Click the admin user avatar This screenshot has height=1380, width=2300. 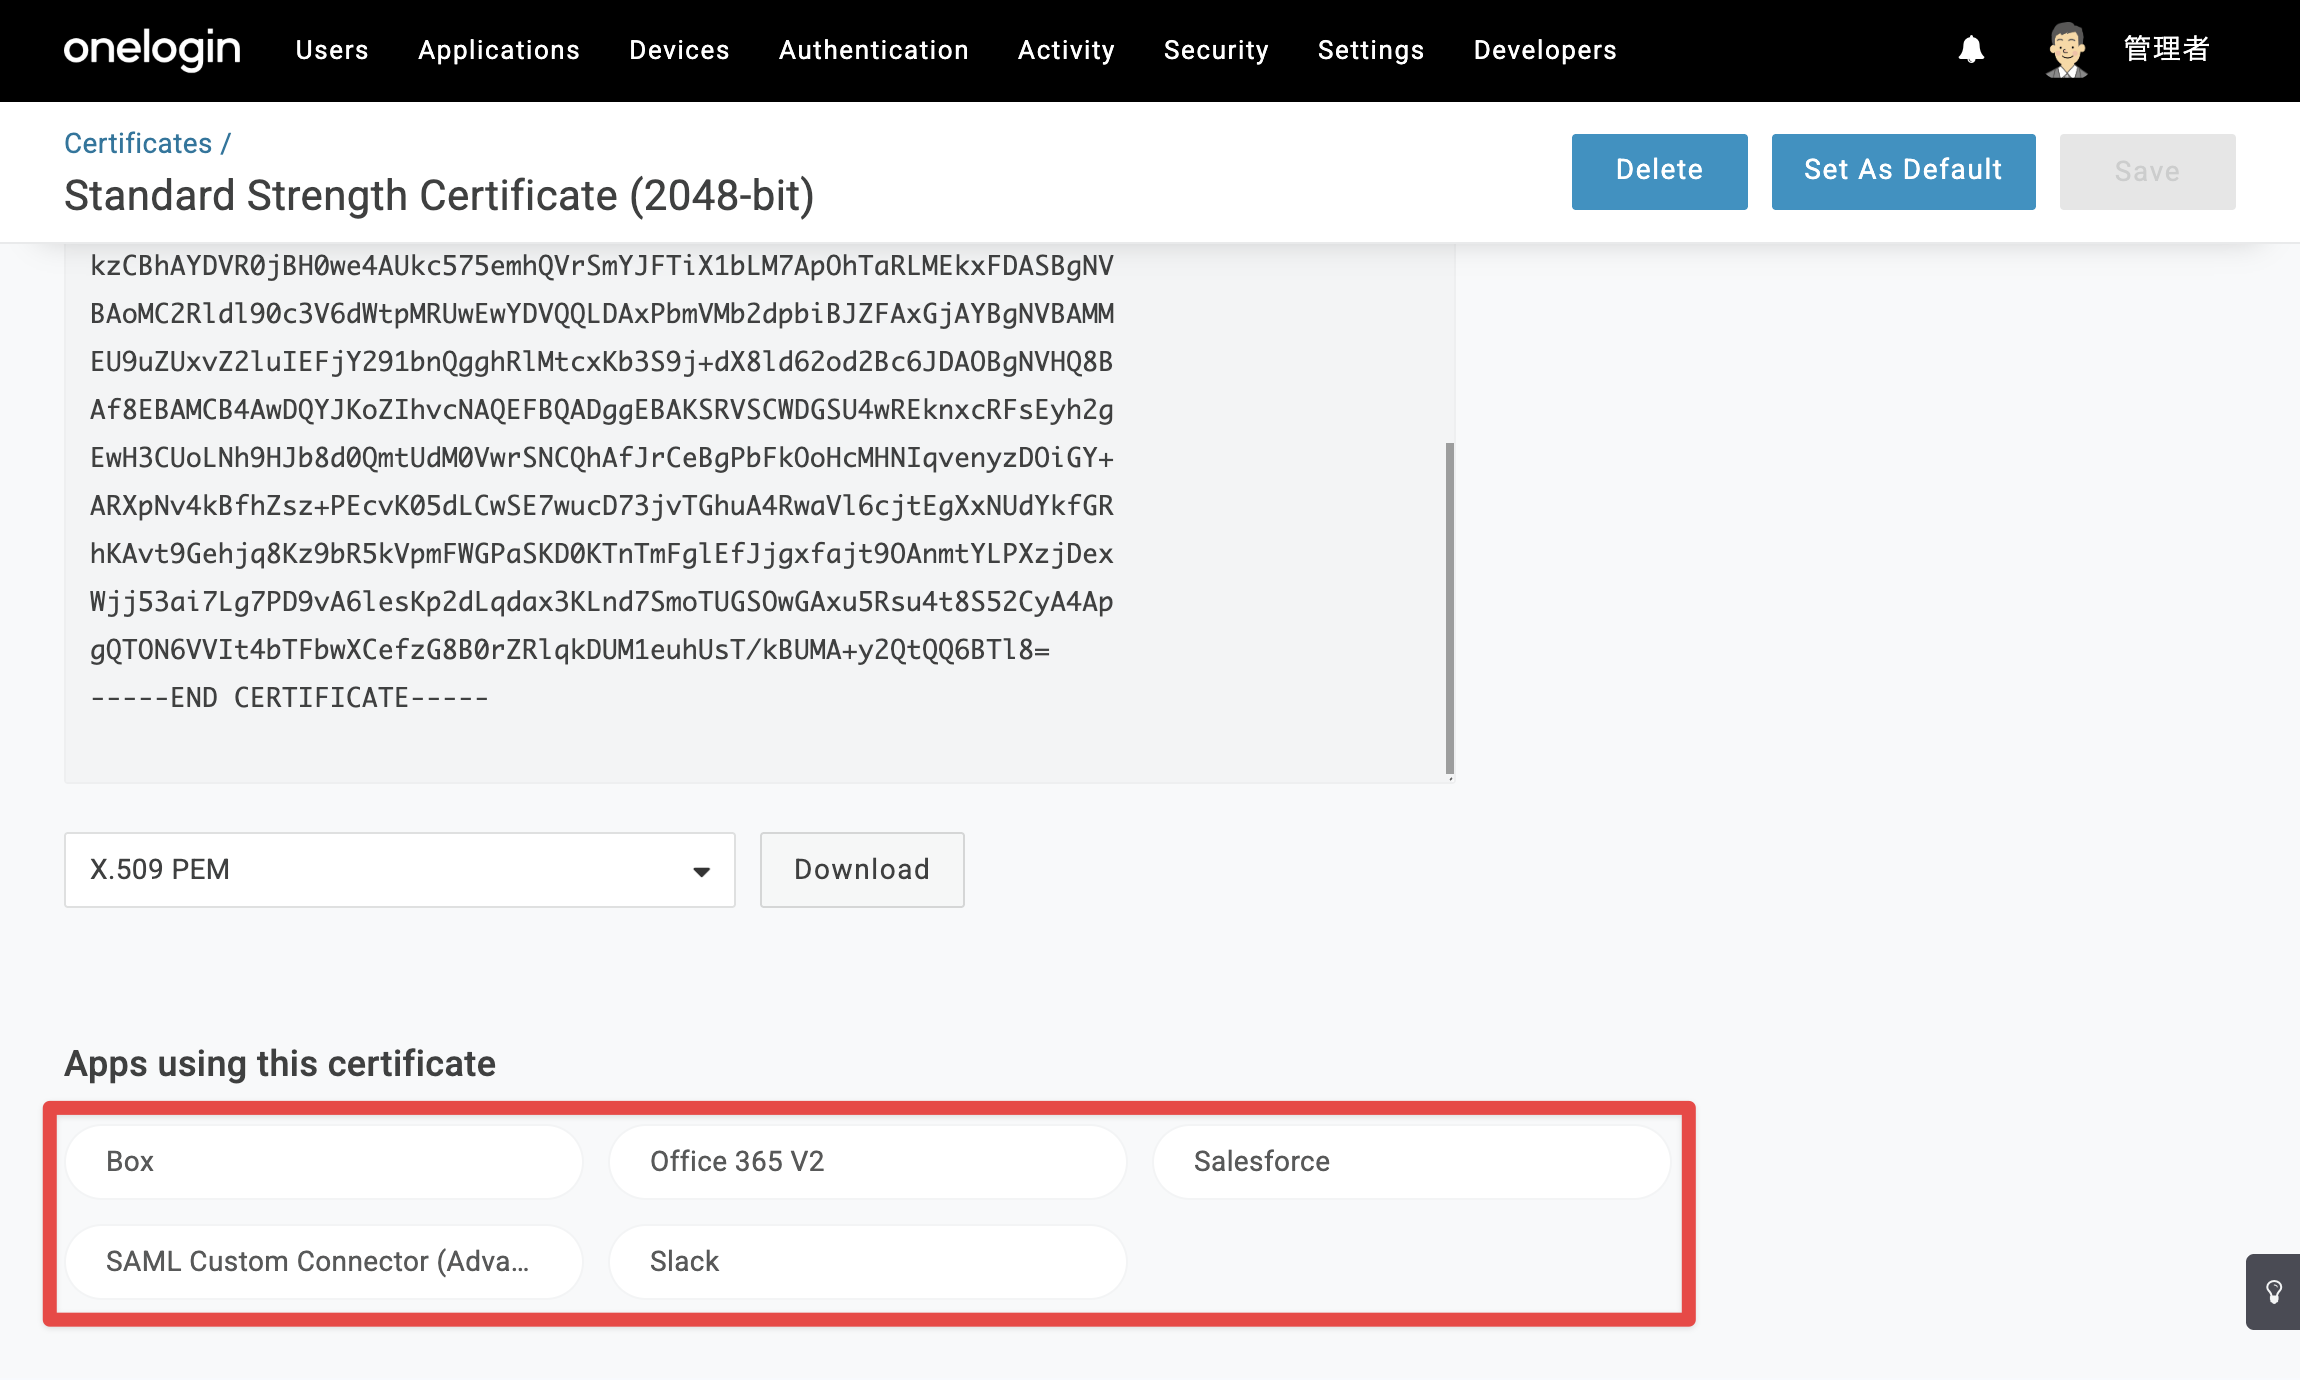(x=2066, y=49)
